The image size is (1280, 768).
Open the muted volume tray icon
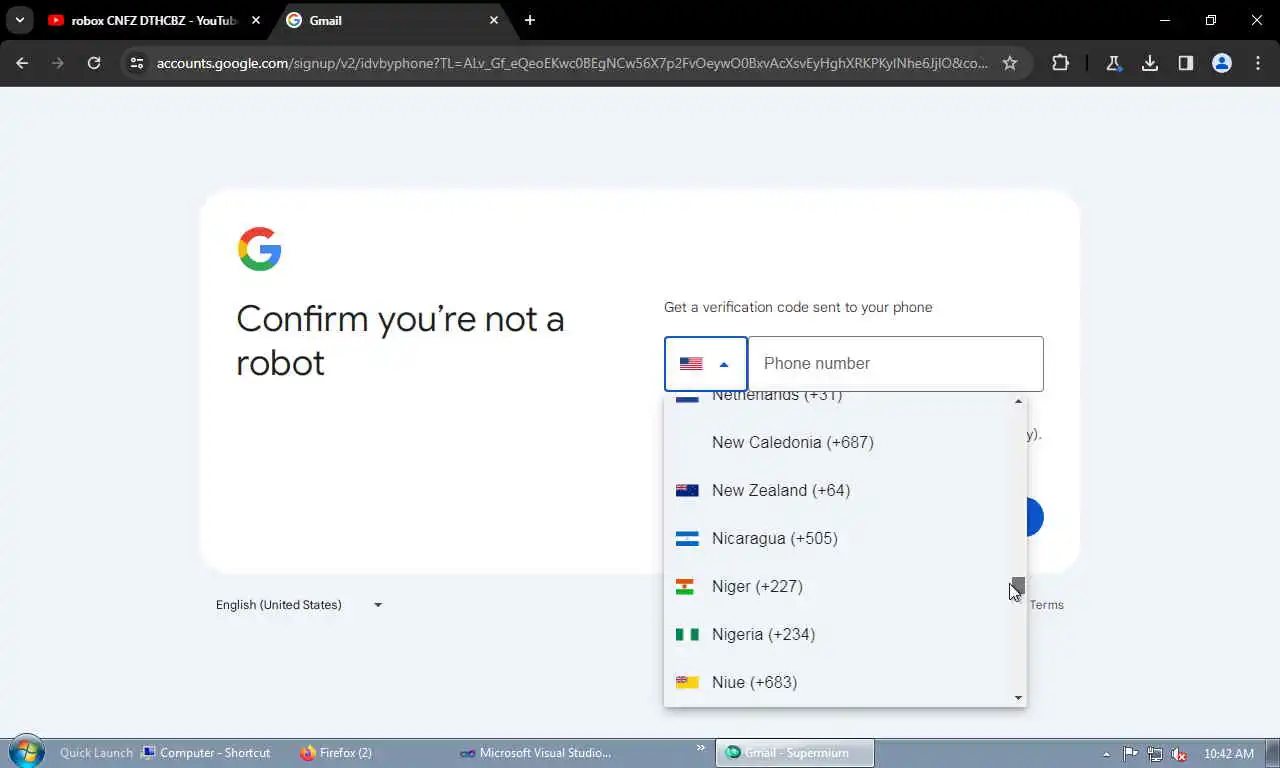1180,754
